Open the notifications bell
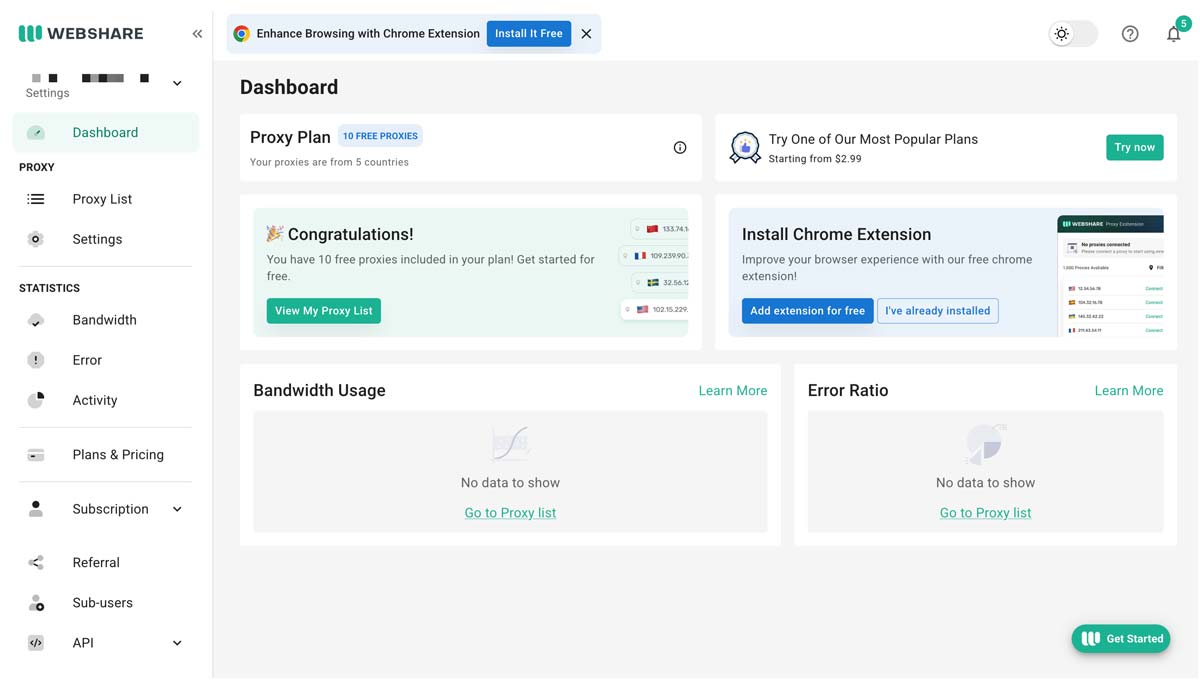The image size is (1200, 700). [x=1173, y=34]
